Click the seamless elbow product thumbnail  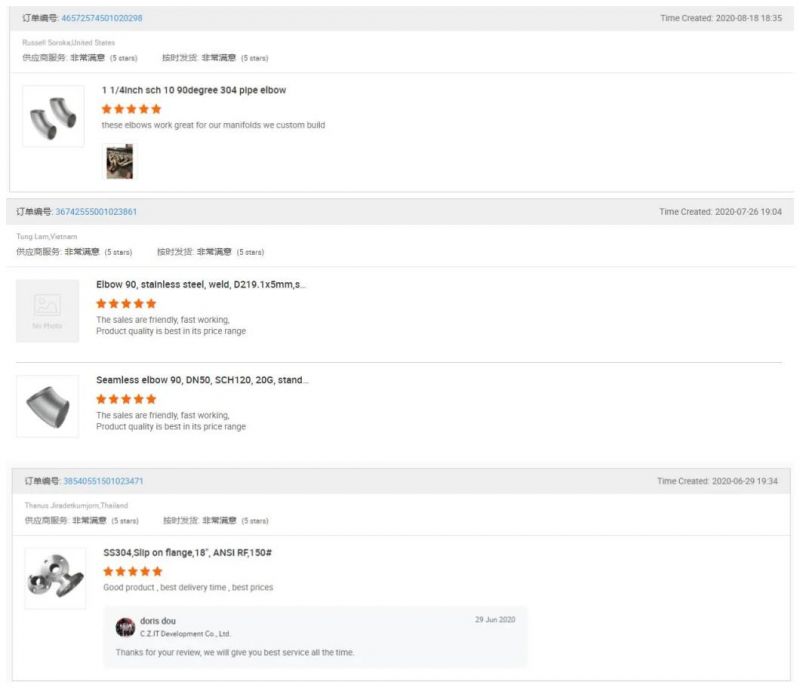[47, 406]
